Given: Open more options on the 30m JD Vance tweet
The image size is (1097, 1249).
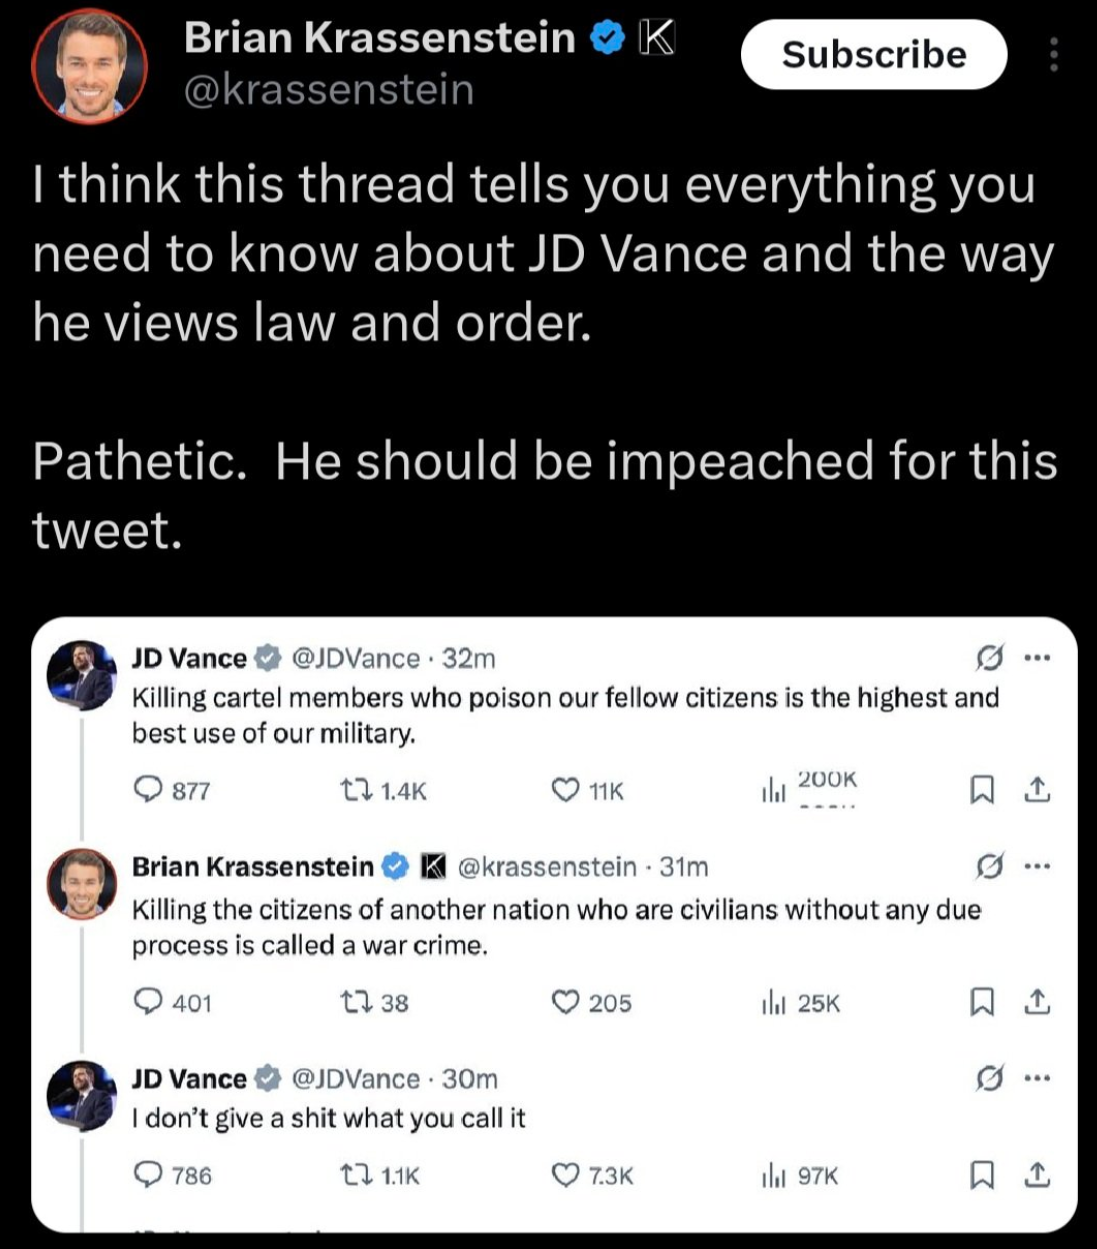Looking at the screenshot, I should point(1038,1078).
